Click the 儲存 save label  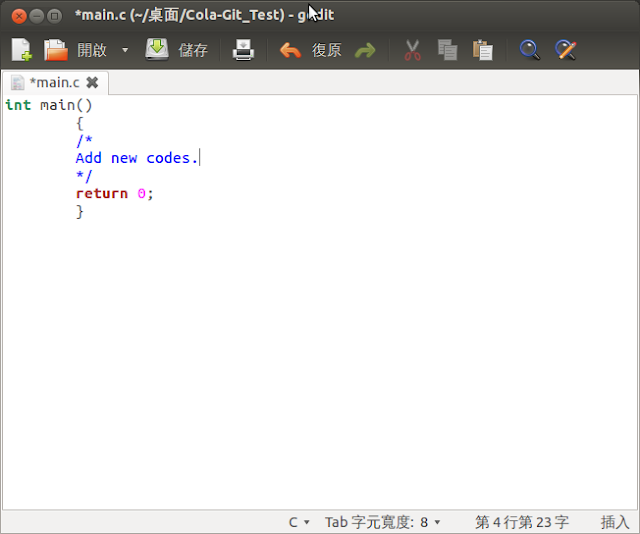(193, 50)
